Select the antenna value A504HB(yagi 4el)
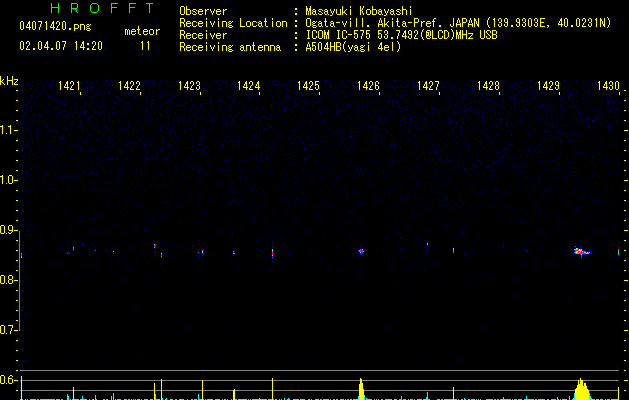This screenshot has width=629, height=400. coord(353,47)
